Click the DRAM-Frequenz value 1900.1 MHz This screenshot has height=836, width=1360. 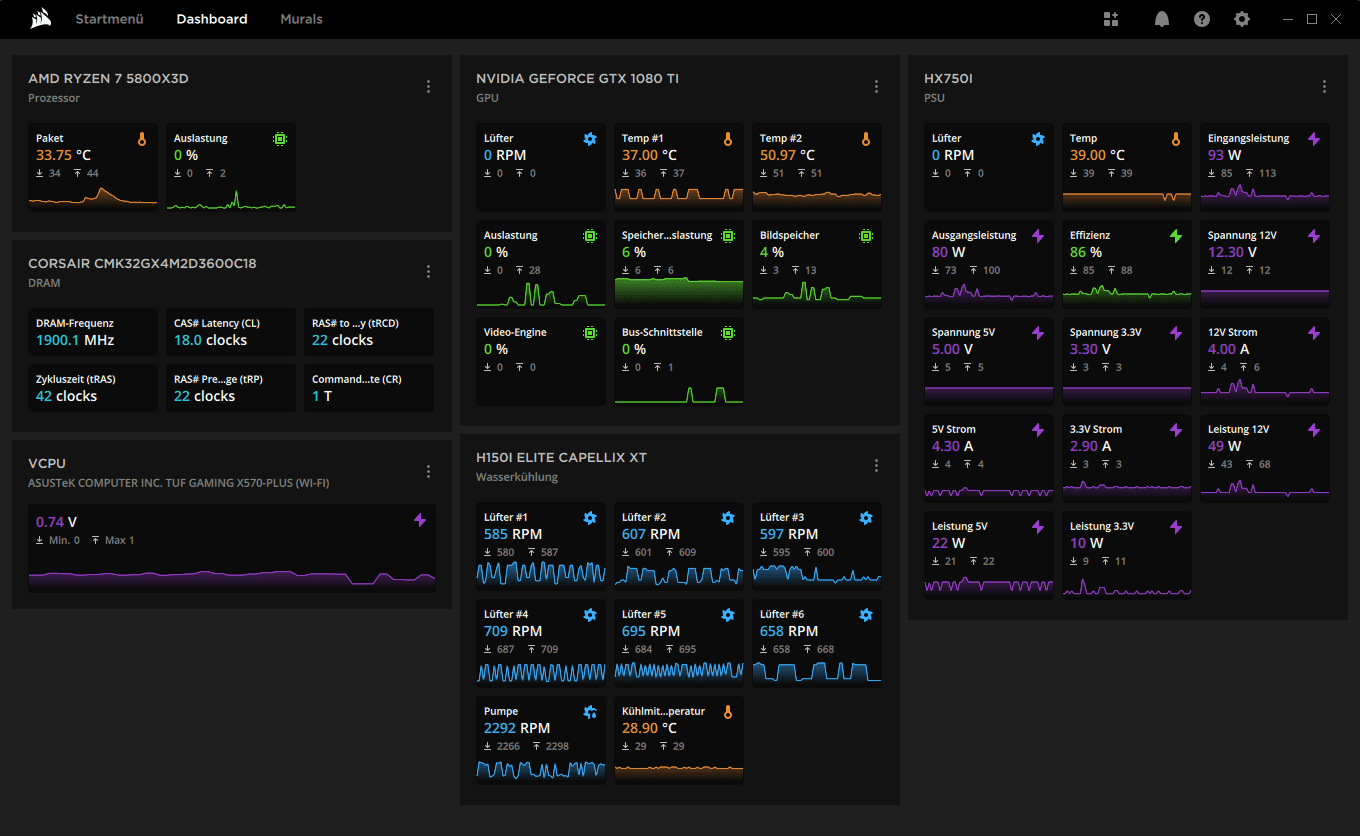75,340
